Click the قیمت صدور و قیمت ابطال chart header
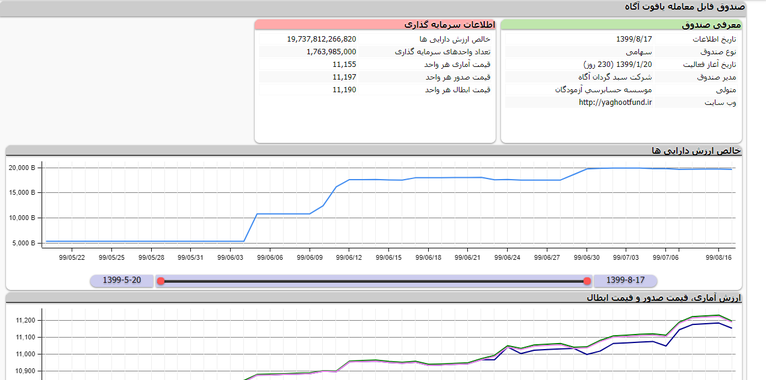 click(x=374, y=297)
